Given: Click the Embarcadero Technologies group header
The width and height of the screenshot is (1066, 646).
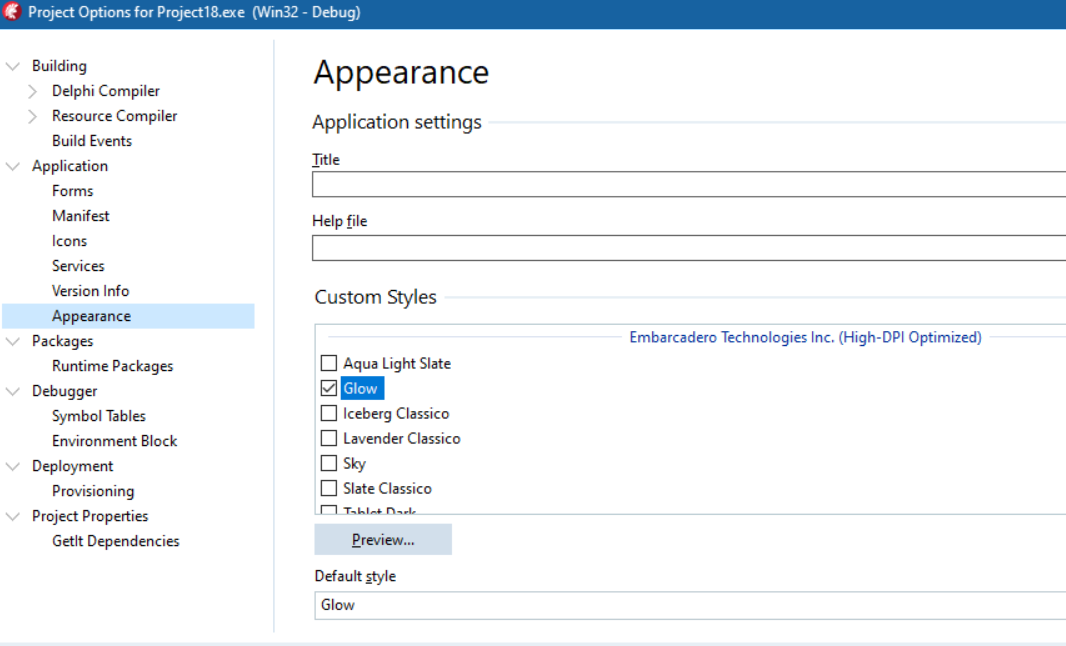Looking at the screenshot, I should (x=805, y=337).
